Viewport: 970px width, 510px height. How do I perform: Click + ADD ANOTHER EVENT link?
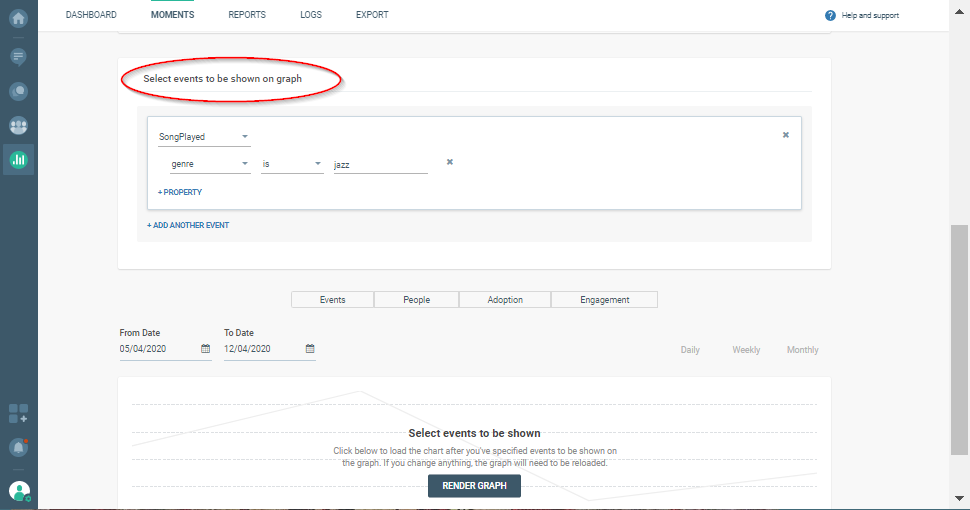(x=188, y=225)
